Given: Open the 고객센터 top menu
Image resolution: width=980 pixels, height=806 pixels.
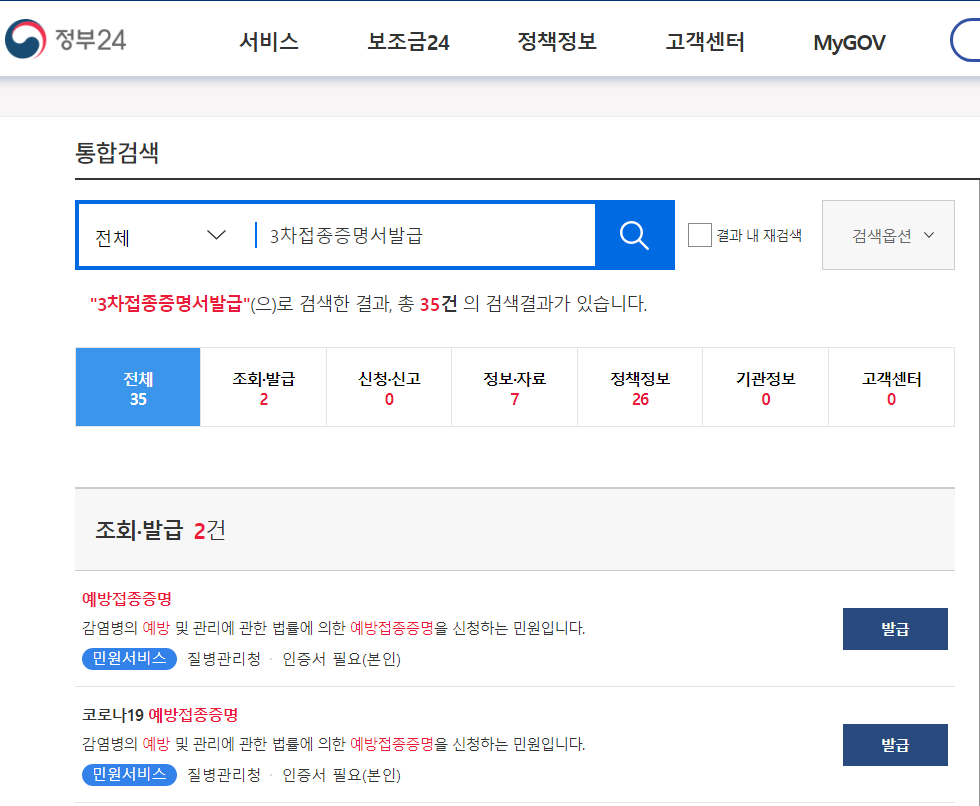Looking at the screenshot, I should tap(704, 41).
